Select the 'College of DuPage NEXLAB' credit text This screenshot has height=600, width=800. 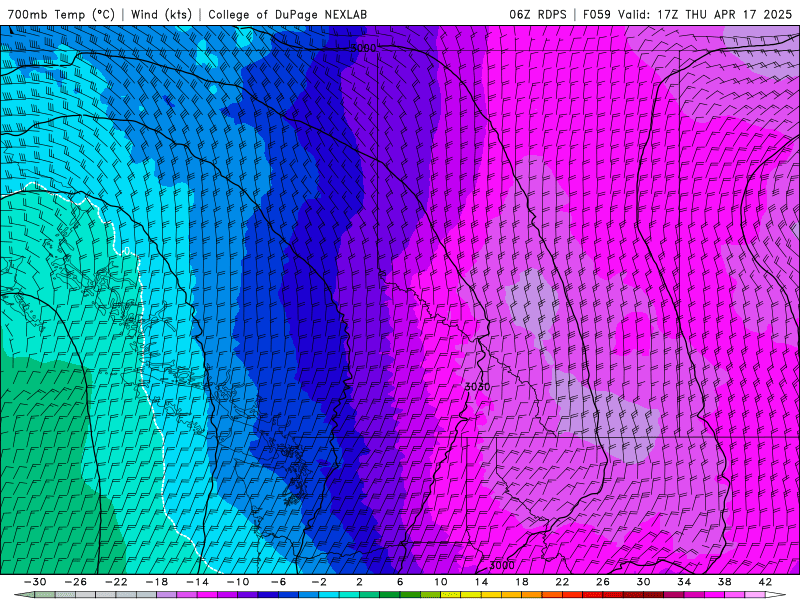(287, 14)
